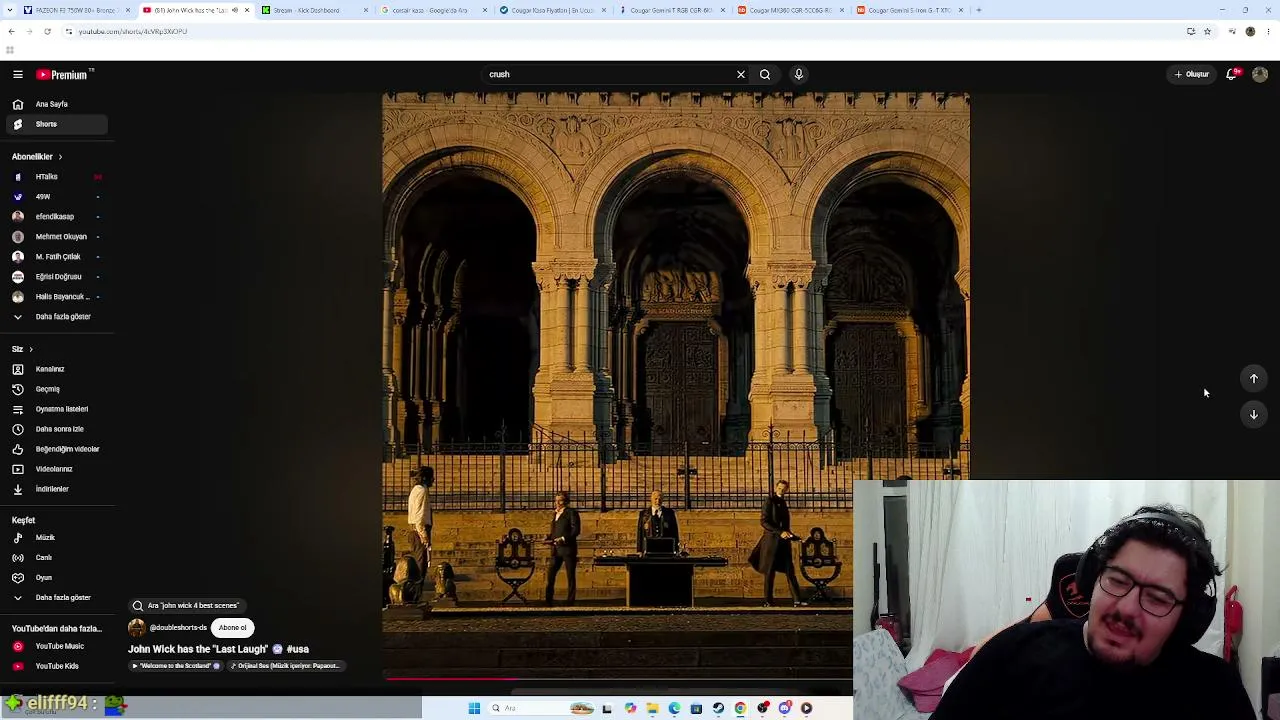This screenshot has height=720, width=1280.
Task: Click the browser back arrow
Action: tap(11, 31)
